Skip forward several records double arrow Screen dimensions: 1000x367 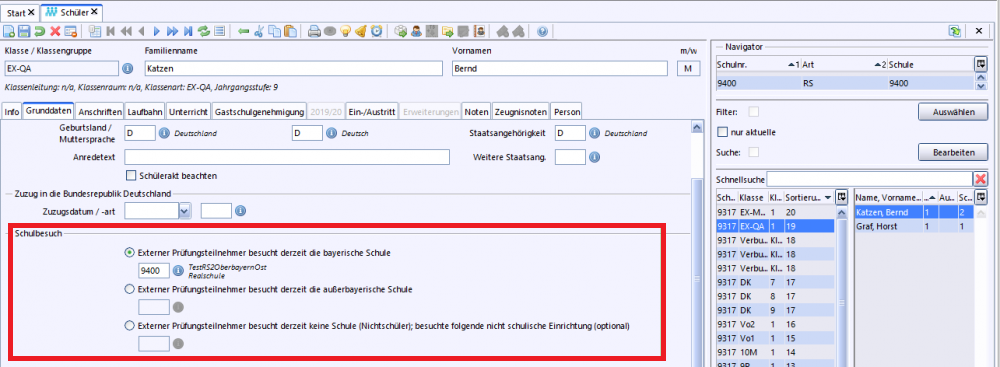tap(172, 31)
